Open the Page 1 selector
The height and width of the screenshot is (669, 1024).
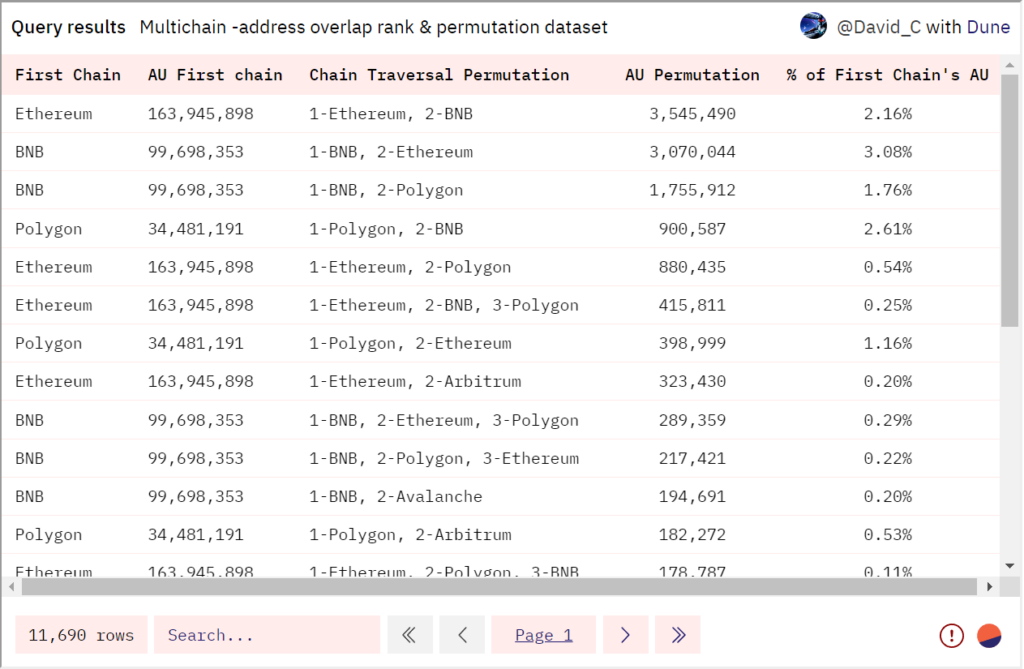[x=543, y=634]
